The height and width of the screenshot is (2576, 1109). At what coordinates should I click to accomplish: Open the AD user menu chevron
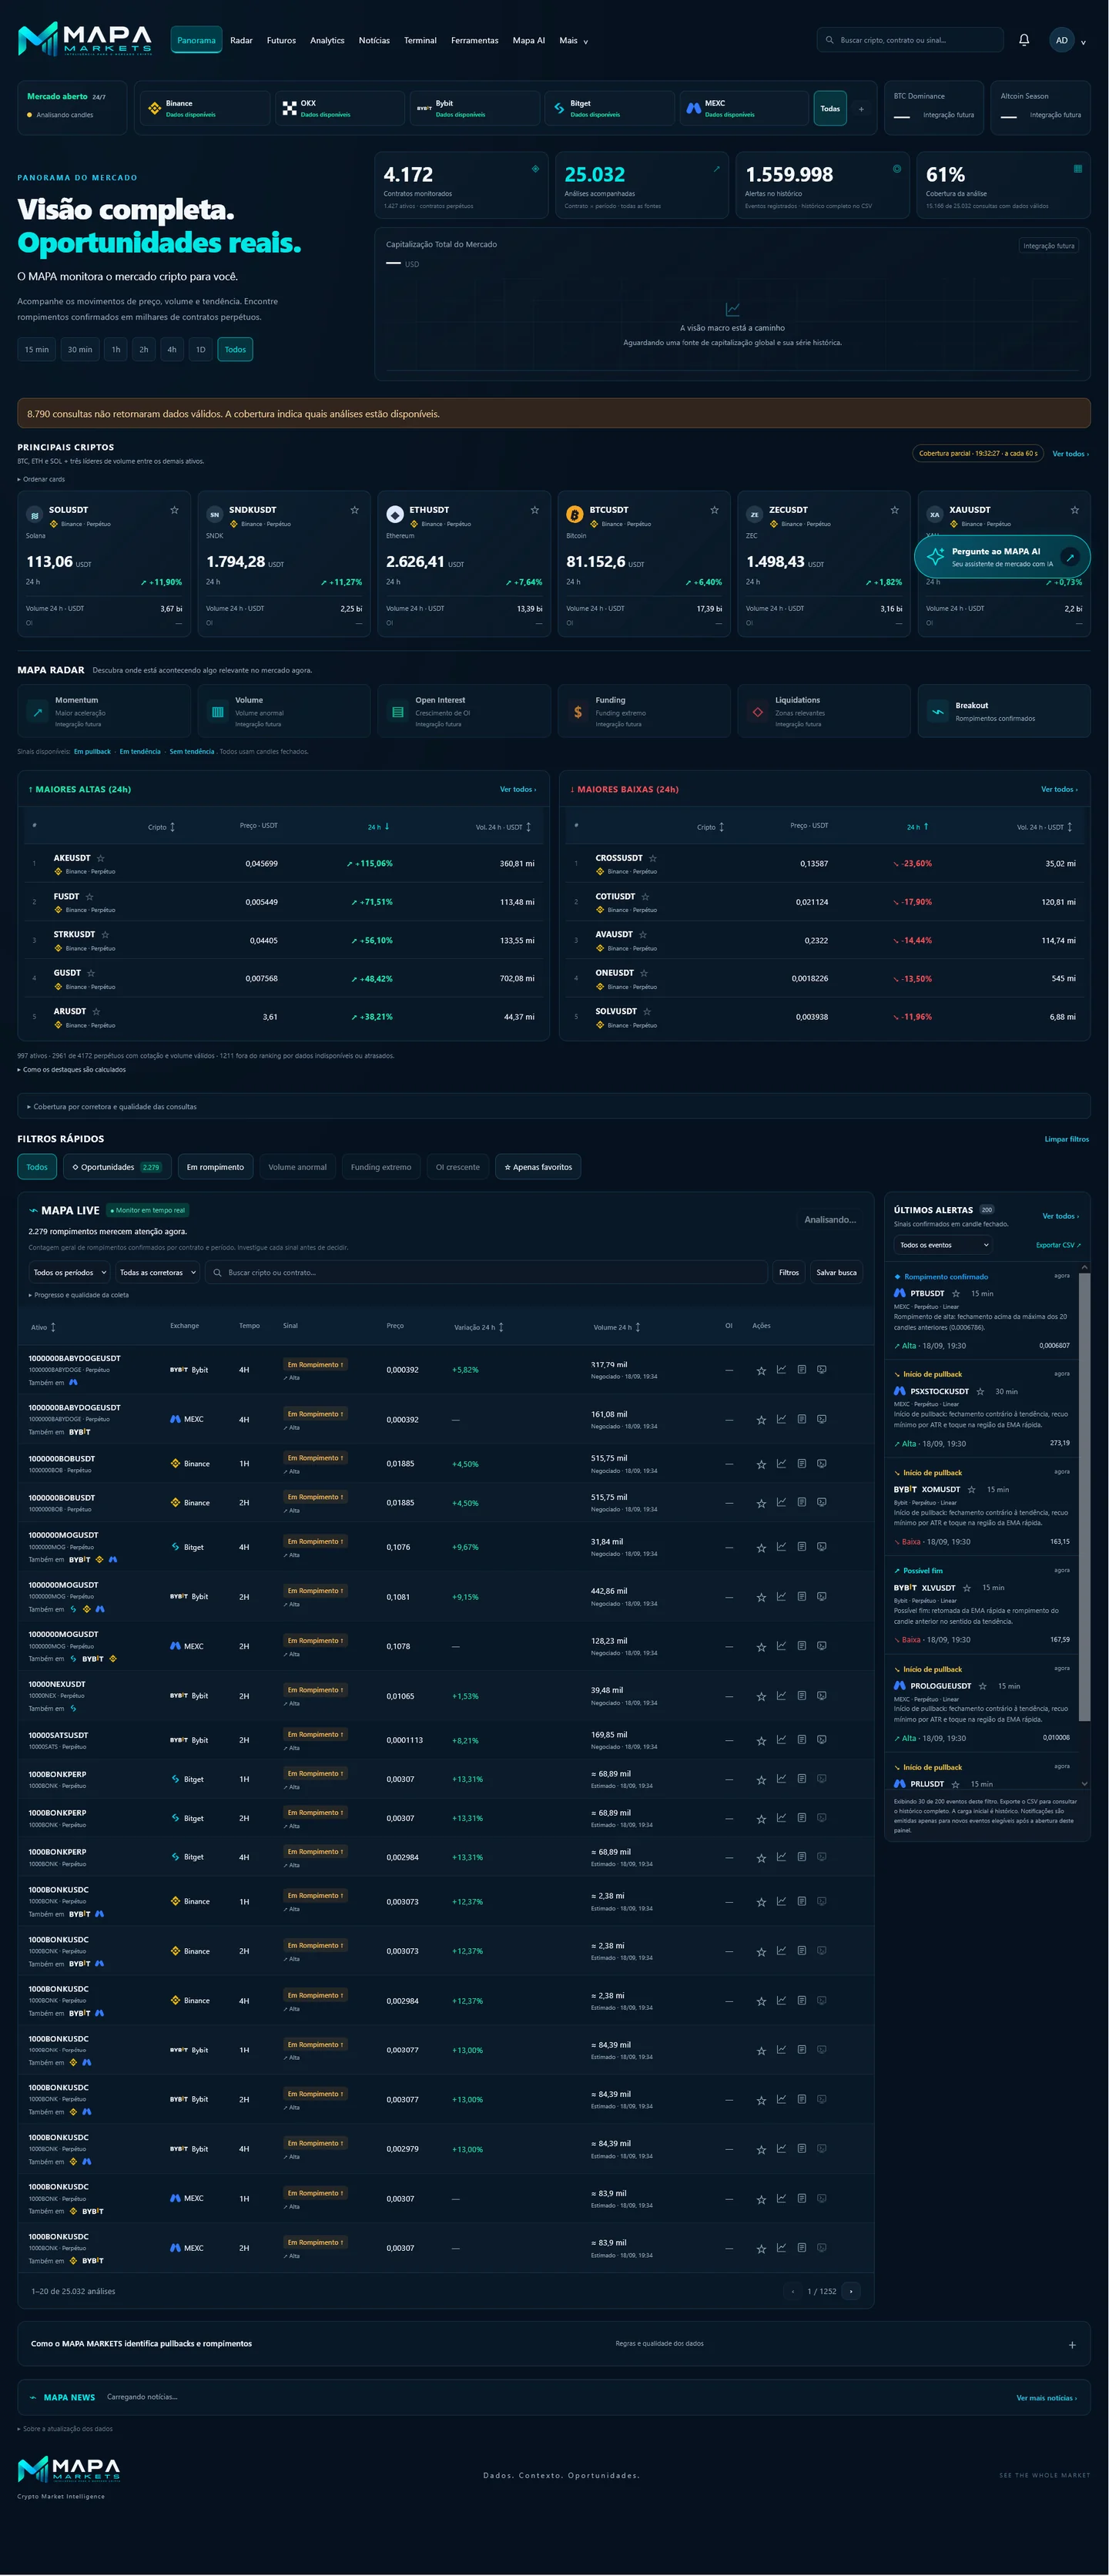(1083, 42)
